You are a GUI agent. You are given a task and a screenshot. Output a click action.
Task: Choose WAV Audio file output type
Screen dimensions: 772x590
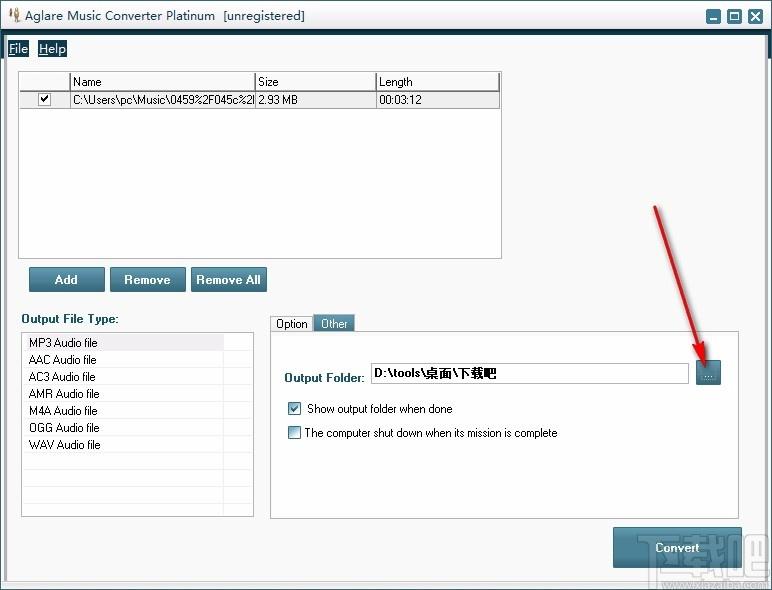(126, 445)
